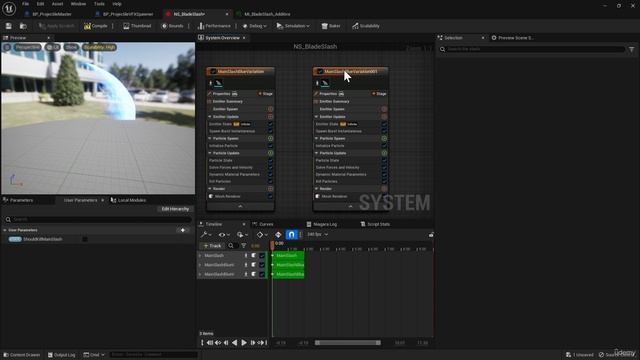Add module to Particle Spawn in first emitter
Screen dimensions: 640x360
point(270,138)
